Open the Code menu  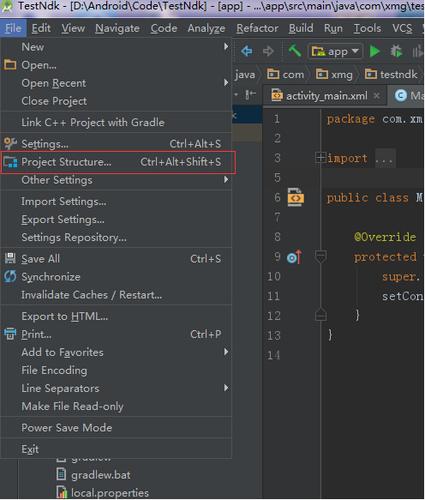pyautogui.click(x=164, y=28)
